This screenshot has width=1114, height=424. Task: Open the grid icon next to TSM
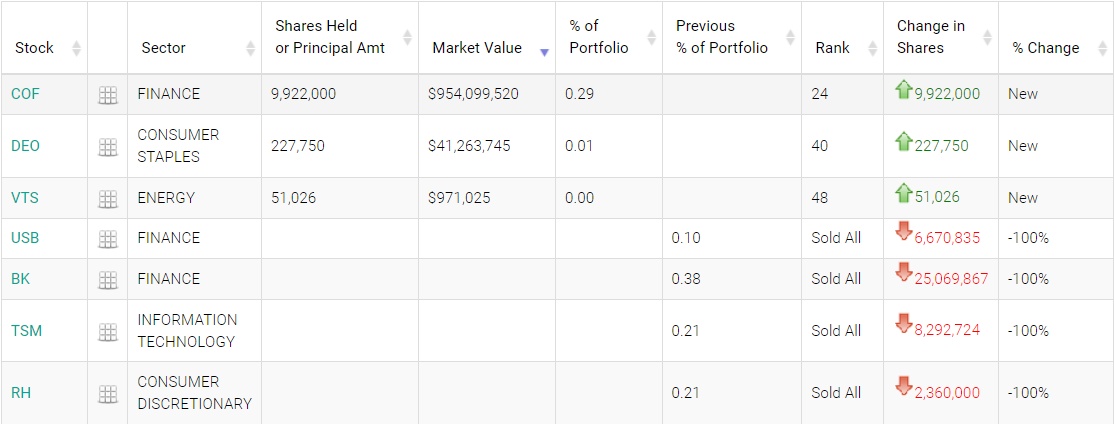(107, 332)
